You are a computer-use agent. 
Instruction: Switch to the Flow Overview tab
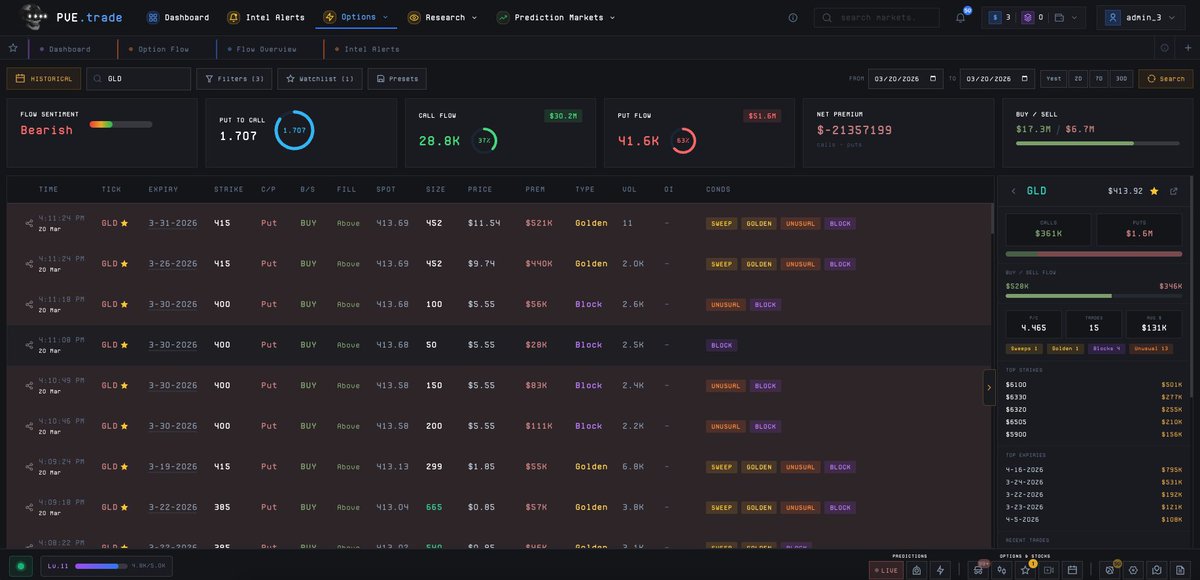pos(266,48)
